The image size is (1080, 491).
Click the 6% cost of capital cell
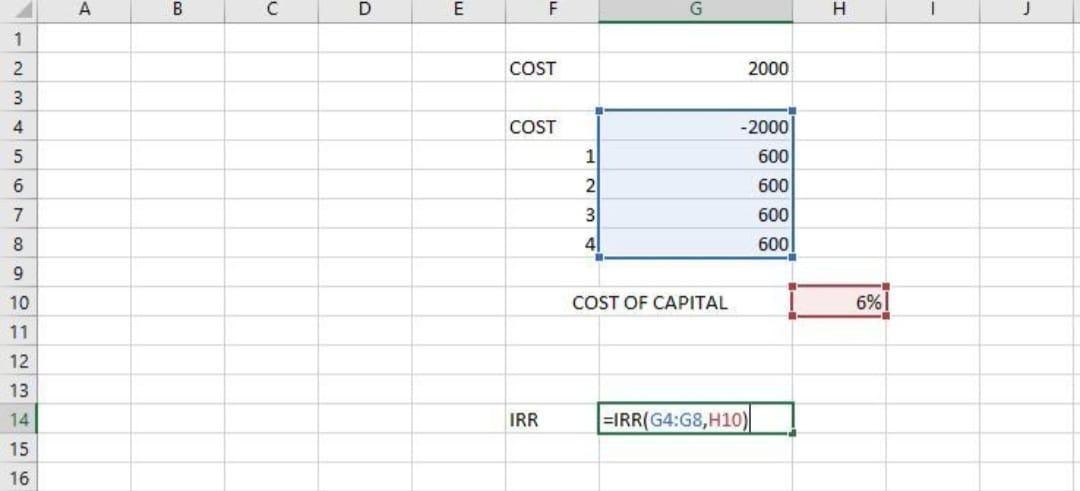tap(839, 302)
